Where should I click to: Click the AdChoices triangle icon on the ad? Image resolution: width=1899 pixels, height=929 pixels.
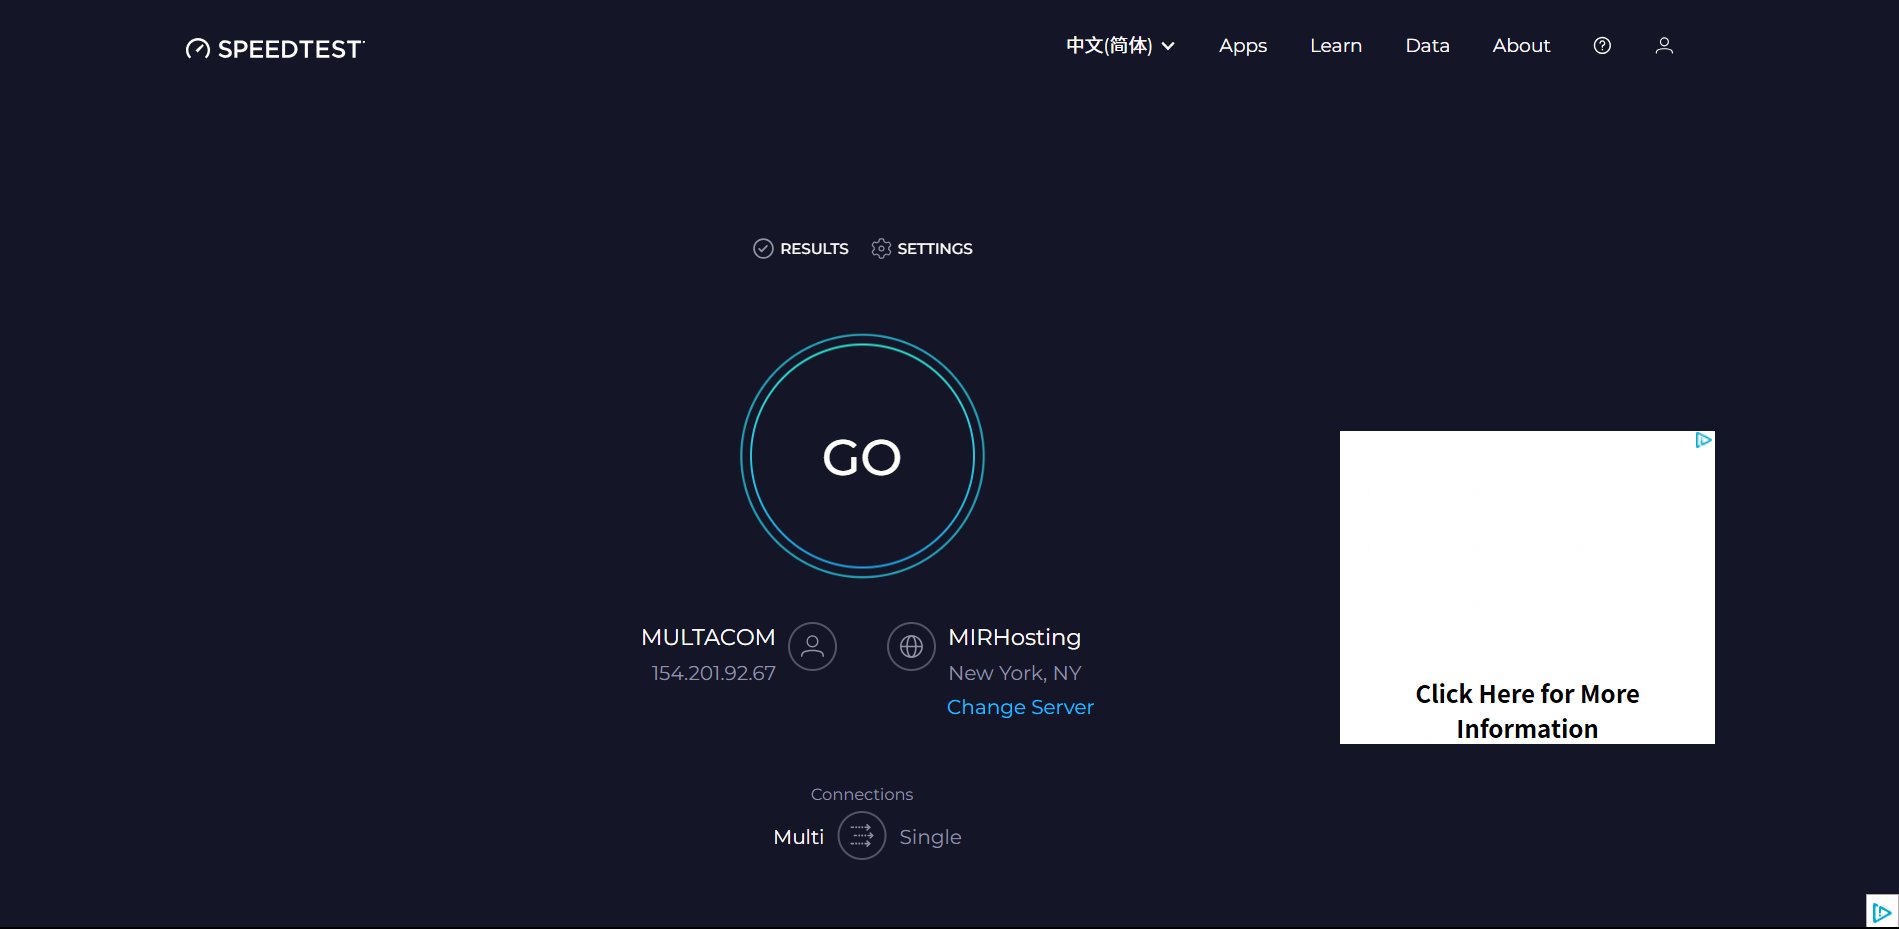pyautogui.click(x=1703, y=440)
